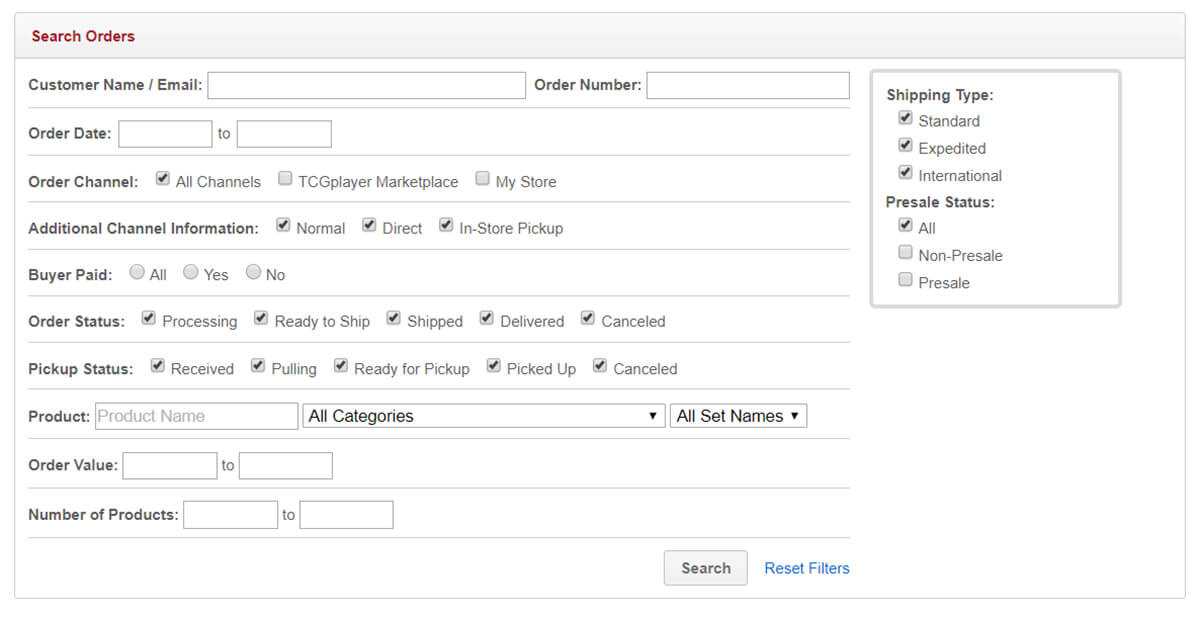The width and height of the screenshot is (1200, 617).
Task: Focus the Customer Name / Email field
Action: [x=366, y=85]
